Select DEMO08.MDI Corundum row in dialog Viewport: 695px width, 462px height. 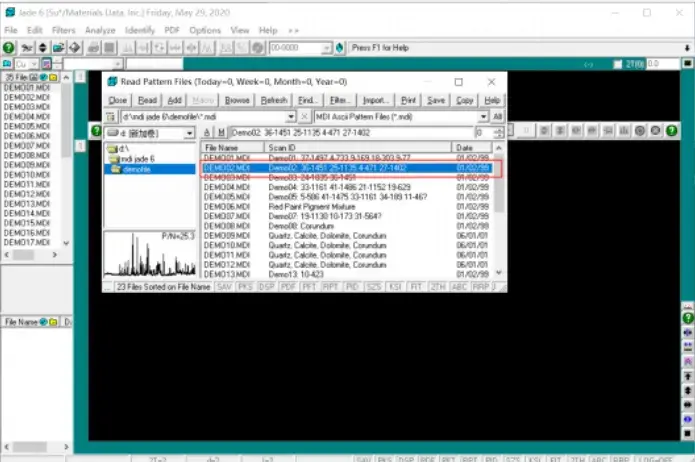pos(347,226)
